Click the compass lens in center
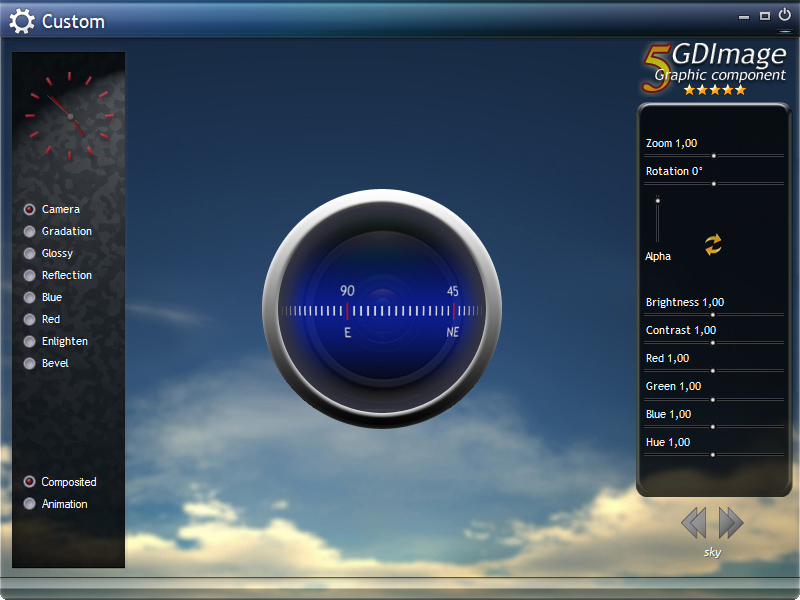This screenshot has width=800, height=600. click(x=382, y=309)
